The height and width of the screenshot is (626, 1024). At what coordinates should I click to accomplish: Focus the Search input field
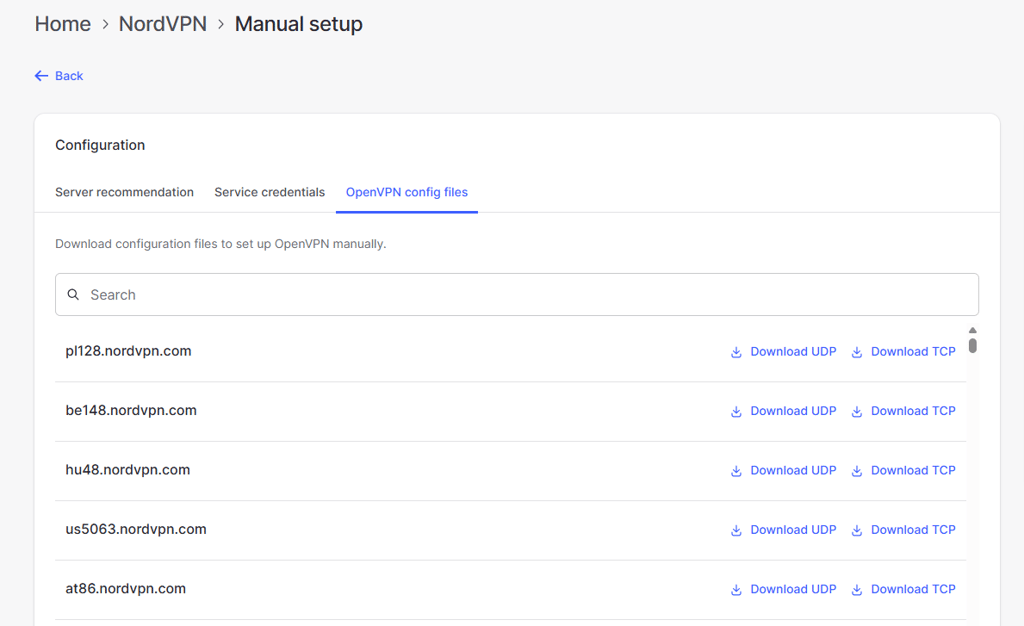point(517,294)
